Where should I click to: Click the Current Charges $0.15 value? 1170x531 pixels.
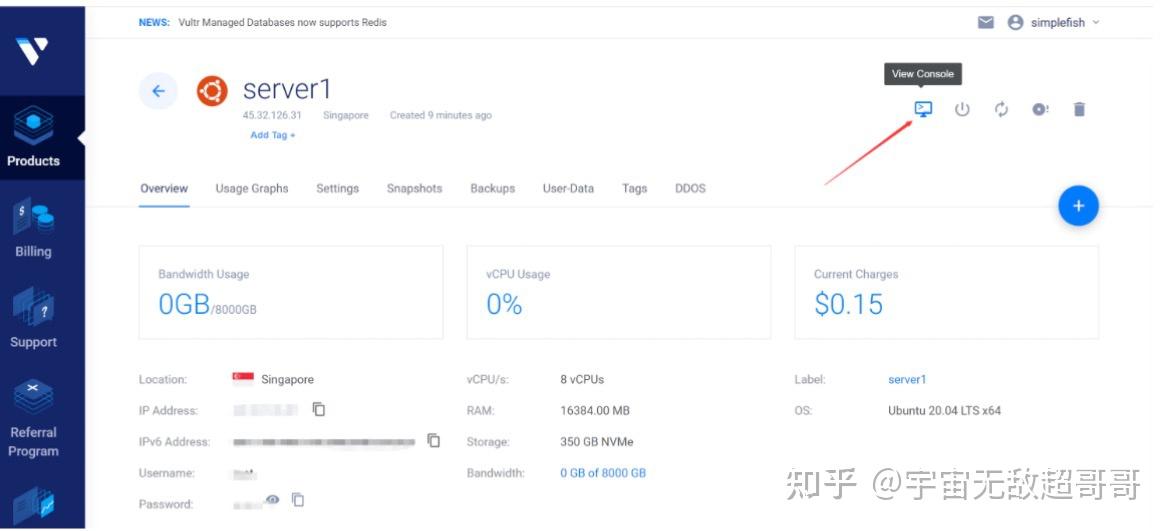coord(848,304)
